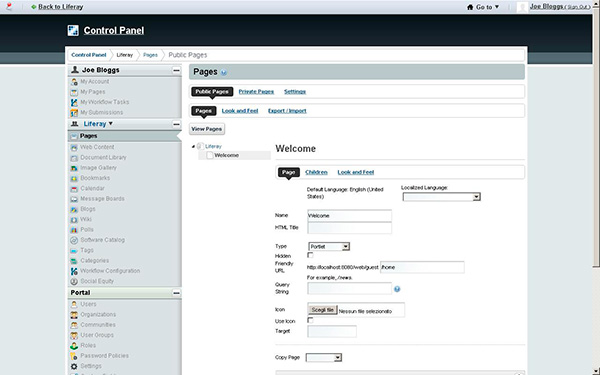Click the My Account icon in sidebar
Screen dimensions: 600x375
point(74,82)
